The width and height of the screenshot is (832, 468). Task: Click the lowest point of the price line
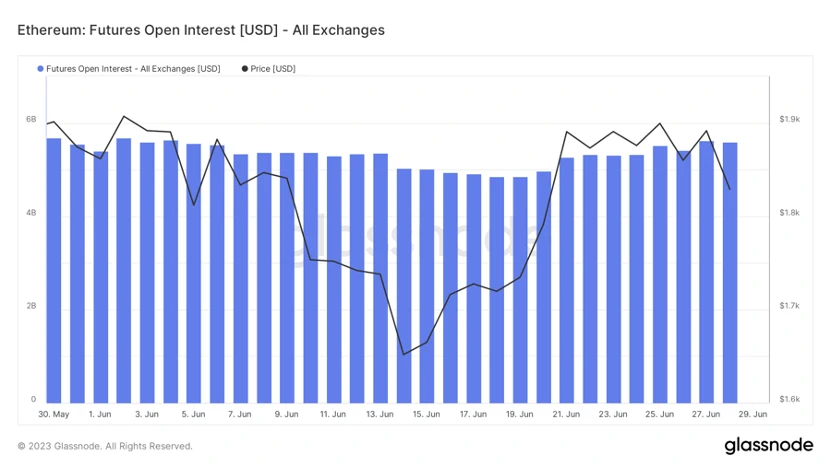(404, 354)
